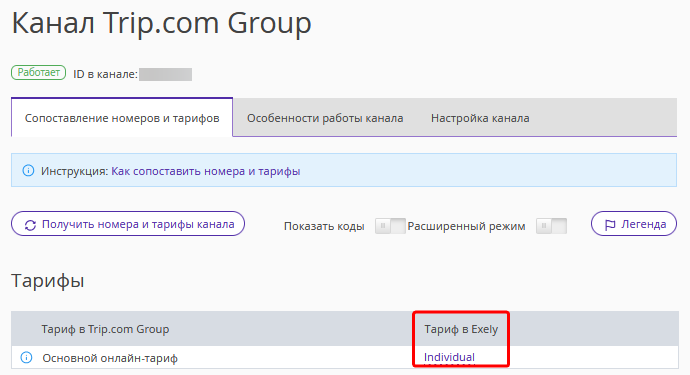Click the Тариф в Trip.com Group column header
The image size is (690, 375).
[105, 329]
